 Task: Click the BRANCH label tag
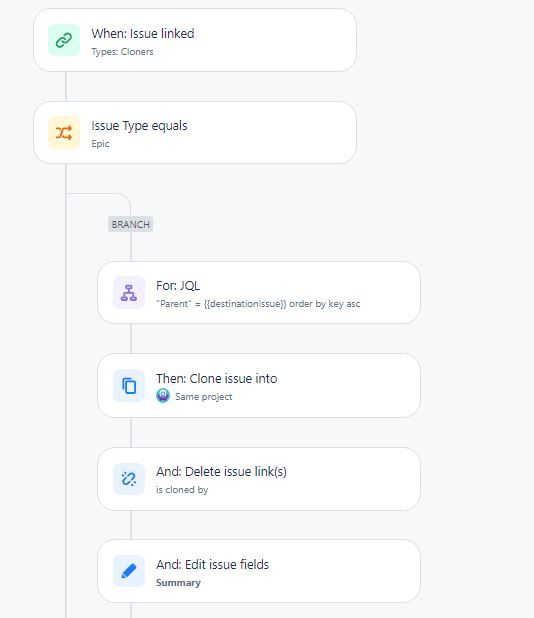pyautogui.click(x=130, y=224)
